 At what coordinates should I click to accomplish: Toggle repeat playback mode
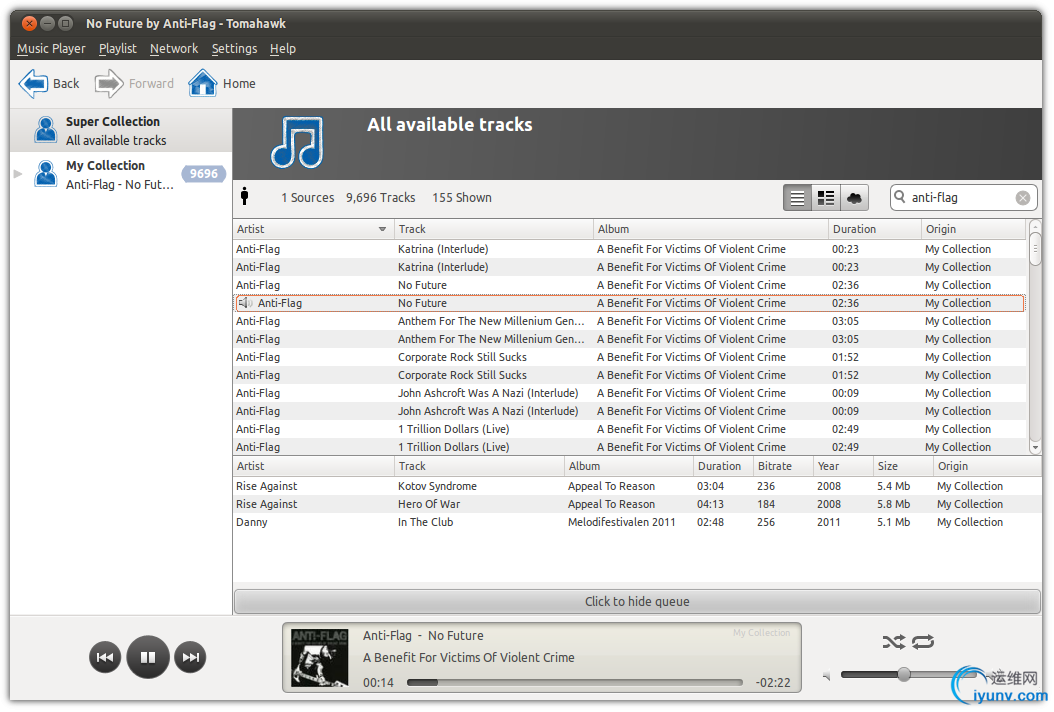coord(923,642)
